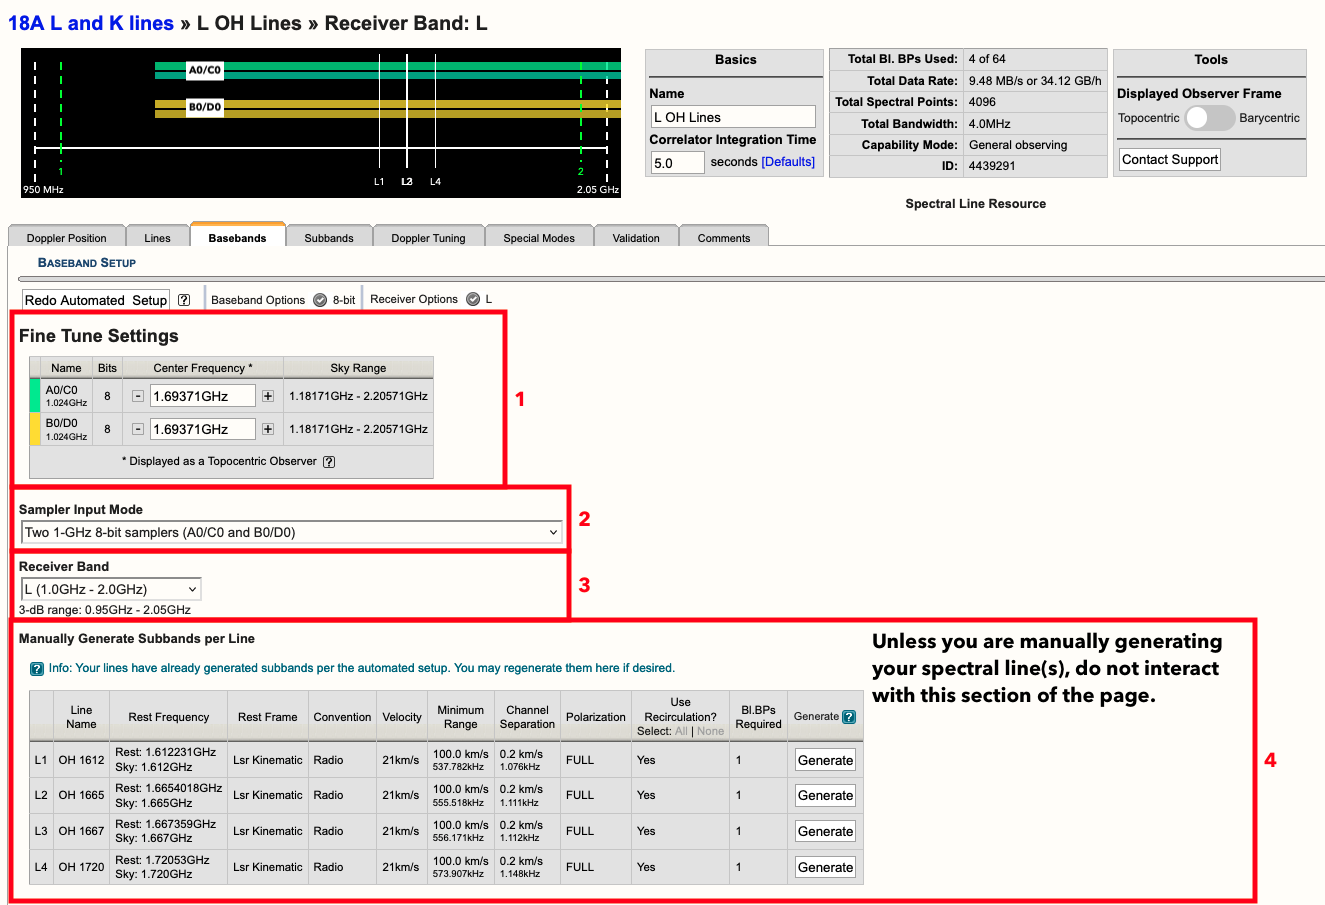This screenshot has height=905, width=1325.
Task: Click the B0/D0 center frequency input
Action: (x=202, y=429)
